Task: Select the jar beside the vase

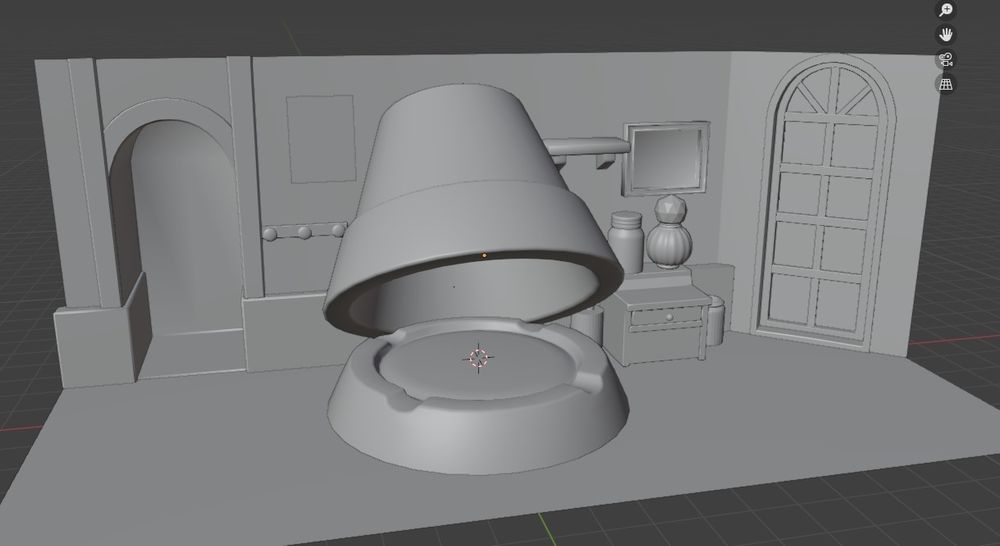Action: [626, 242]
